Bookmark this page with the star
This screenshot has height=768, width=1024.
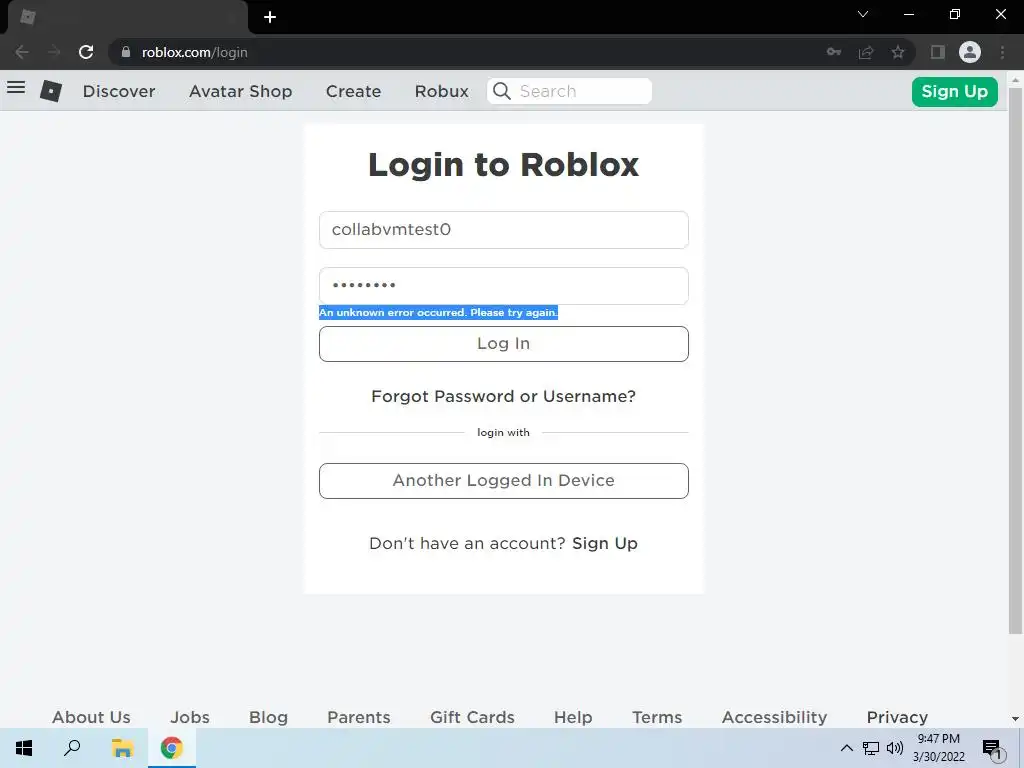[x=898, y=52]
